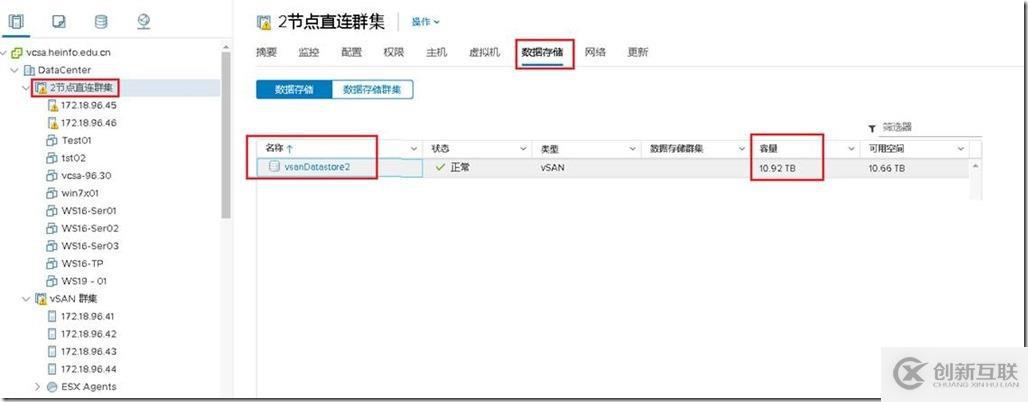This screenshot has height=402, width=1028.
Task: Click VM icon beside WS16-TP
Action: [x=53, y=264]
